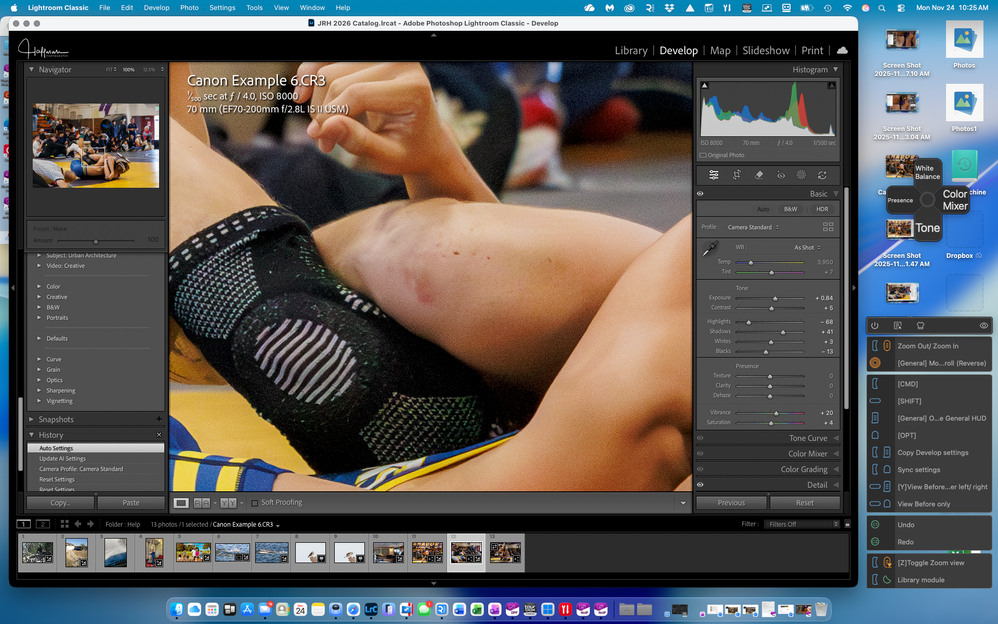The width and height of the screenshot is (998, 624).
Task: Expand the Tone Curve panel
Action: point(808,438)
